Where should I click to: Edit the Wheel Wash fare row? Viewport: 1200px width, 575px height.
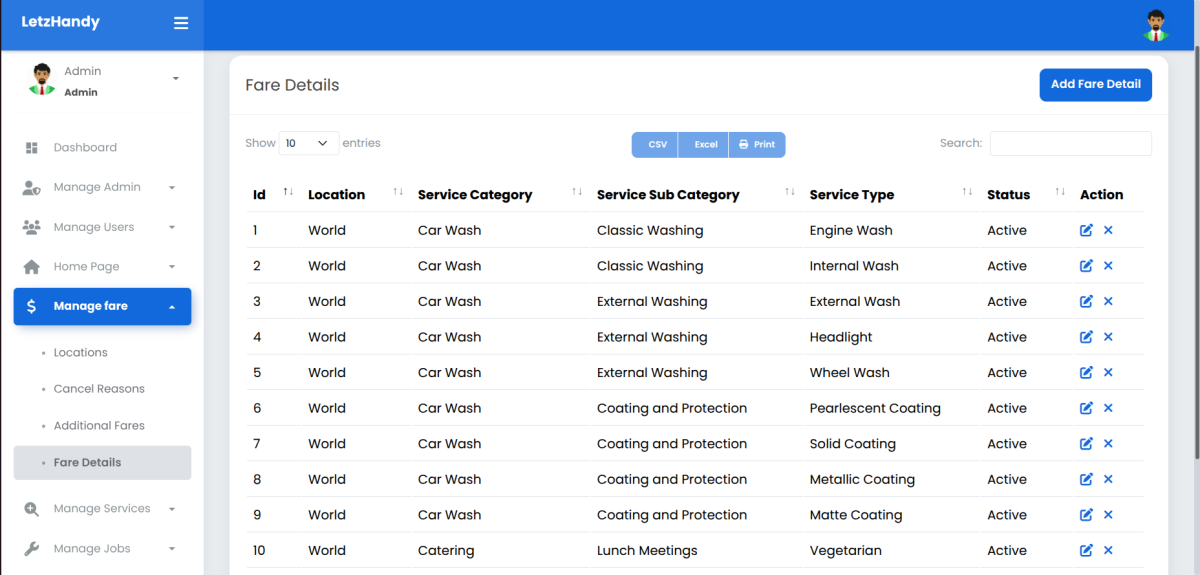[1086, 372]
